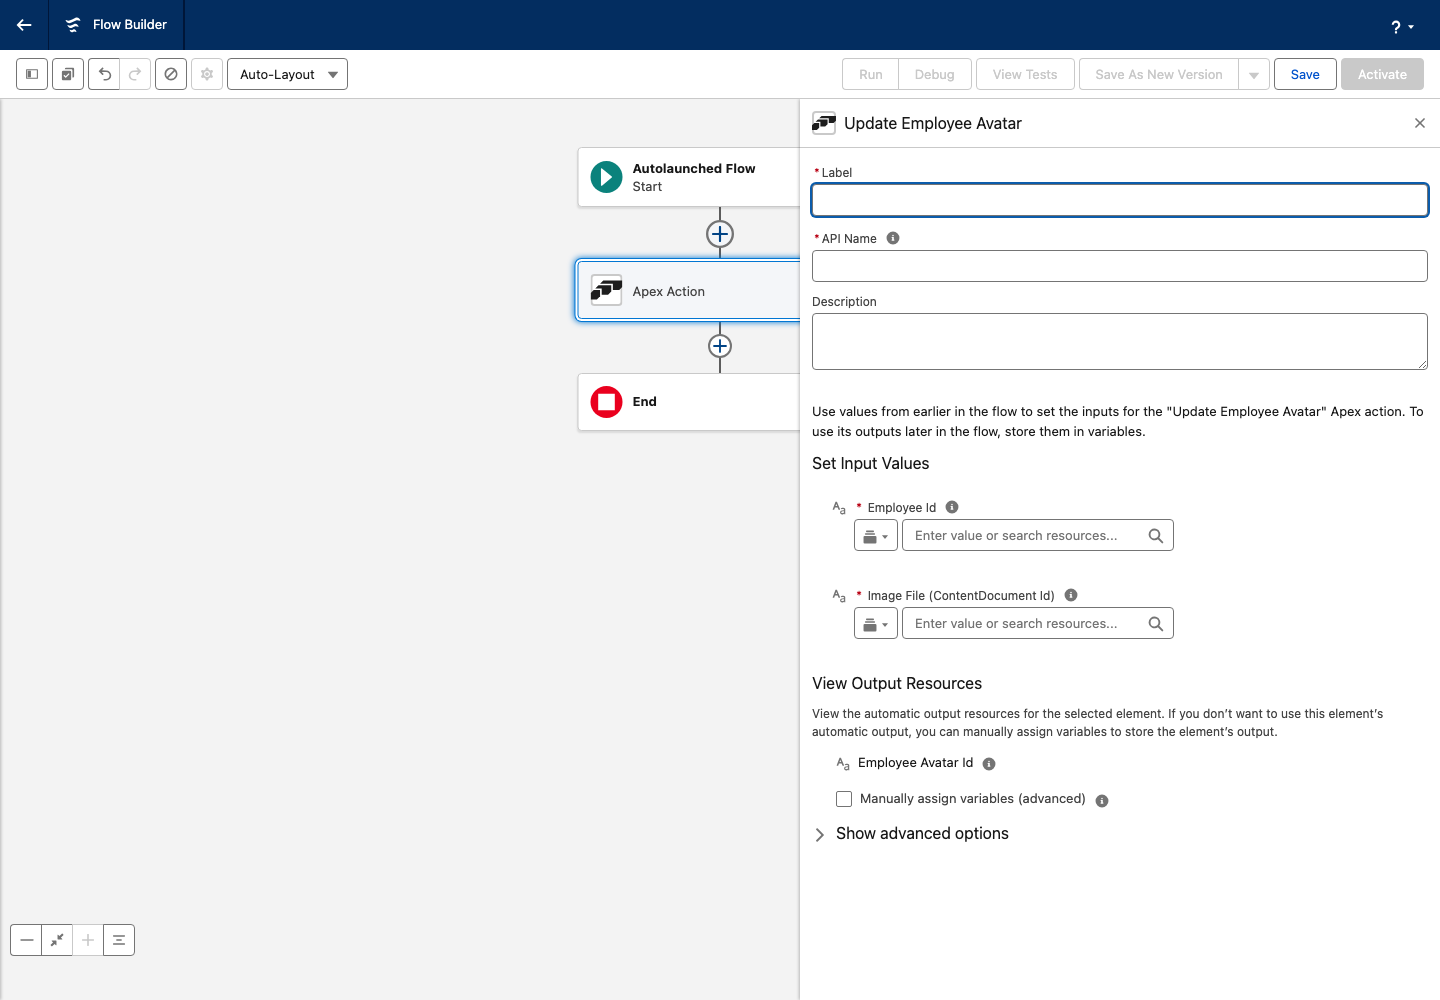
Task: Open the Image File data type dropdown
Action: coord(875,624)
